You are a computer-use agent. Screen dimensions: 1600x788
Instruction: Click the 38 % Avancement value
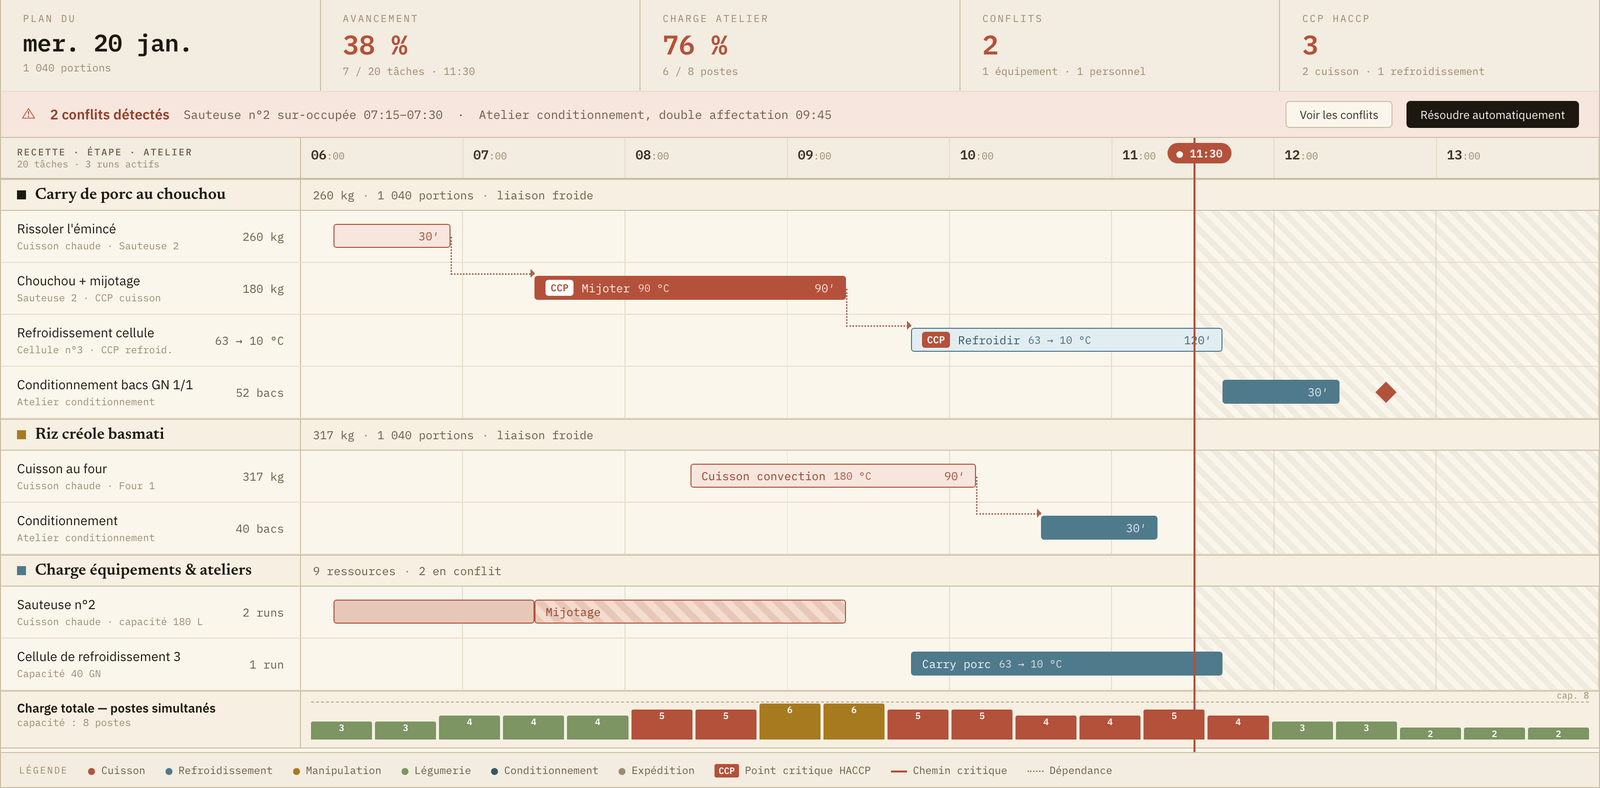(x=375, y=46)
